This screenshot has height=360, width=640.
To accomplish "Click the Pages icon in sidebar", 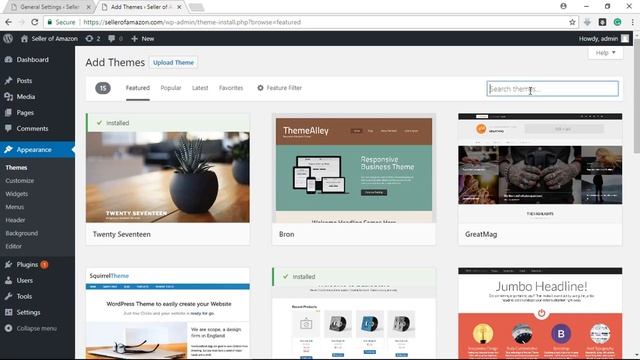I will pos(9,113).
